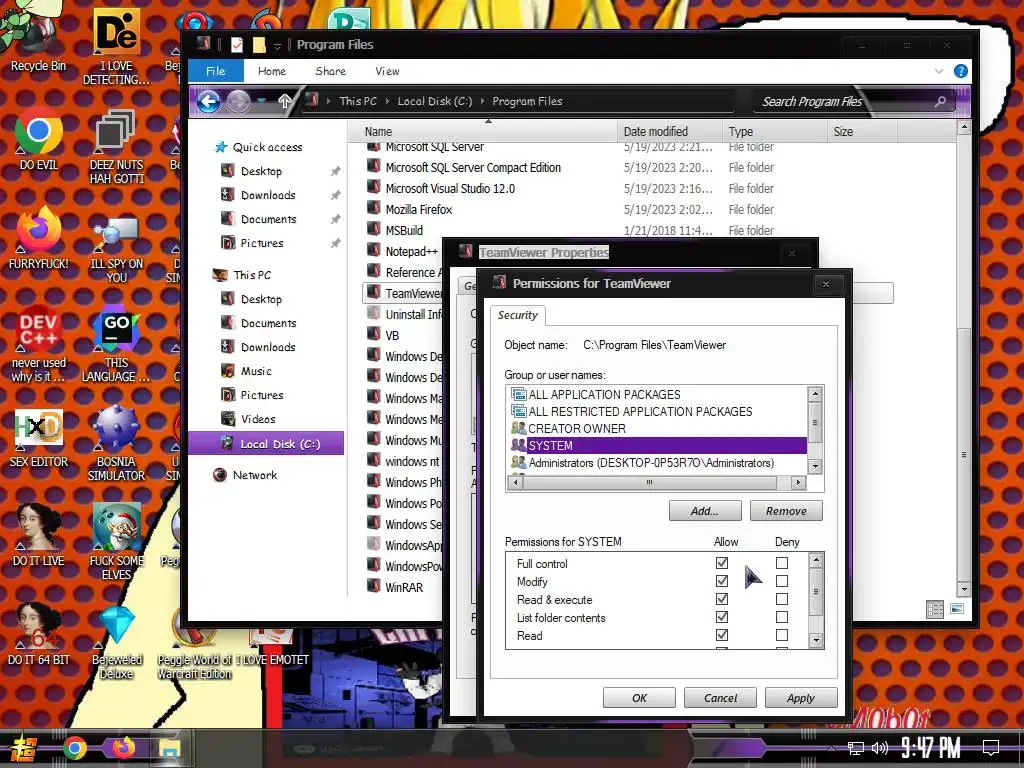Check Deny for Read & execute
Screen dimensions: 1024x768
tap(782, 599)
